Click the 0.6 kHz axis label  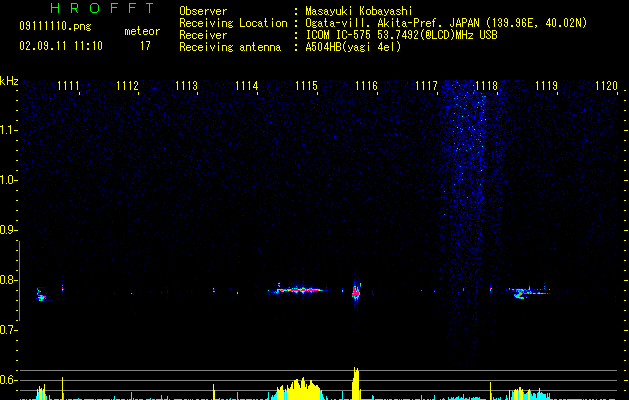coord(8,380)
